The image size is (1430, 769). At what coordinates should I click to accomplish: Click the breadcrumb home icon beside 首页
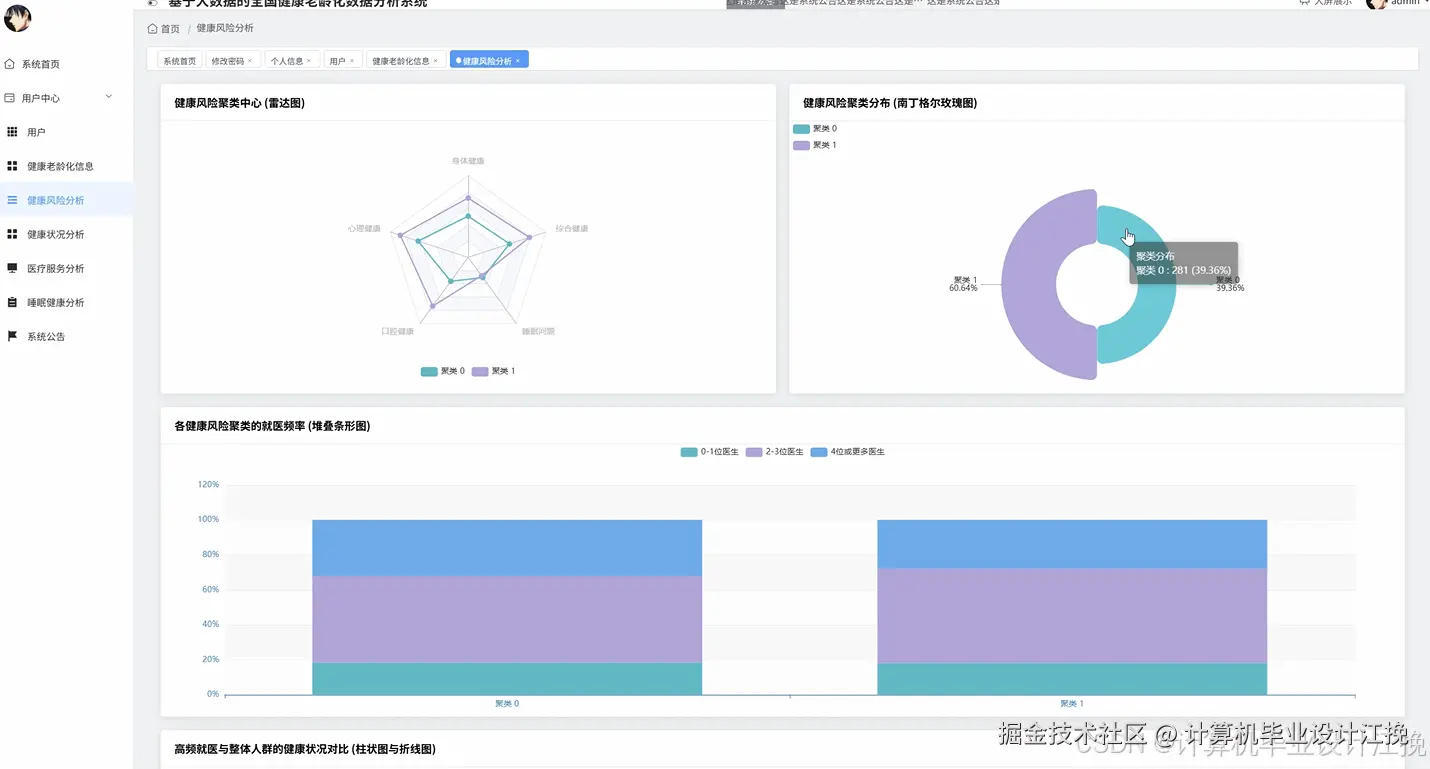click(152, 29)
